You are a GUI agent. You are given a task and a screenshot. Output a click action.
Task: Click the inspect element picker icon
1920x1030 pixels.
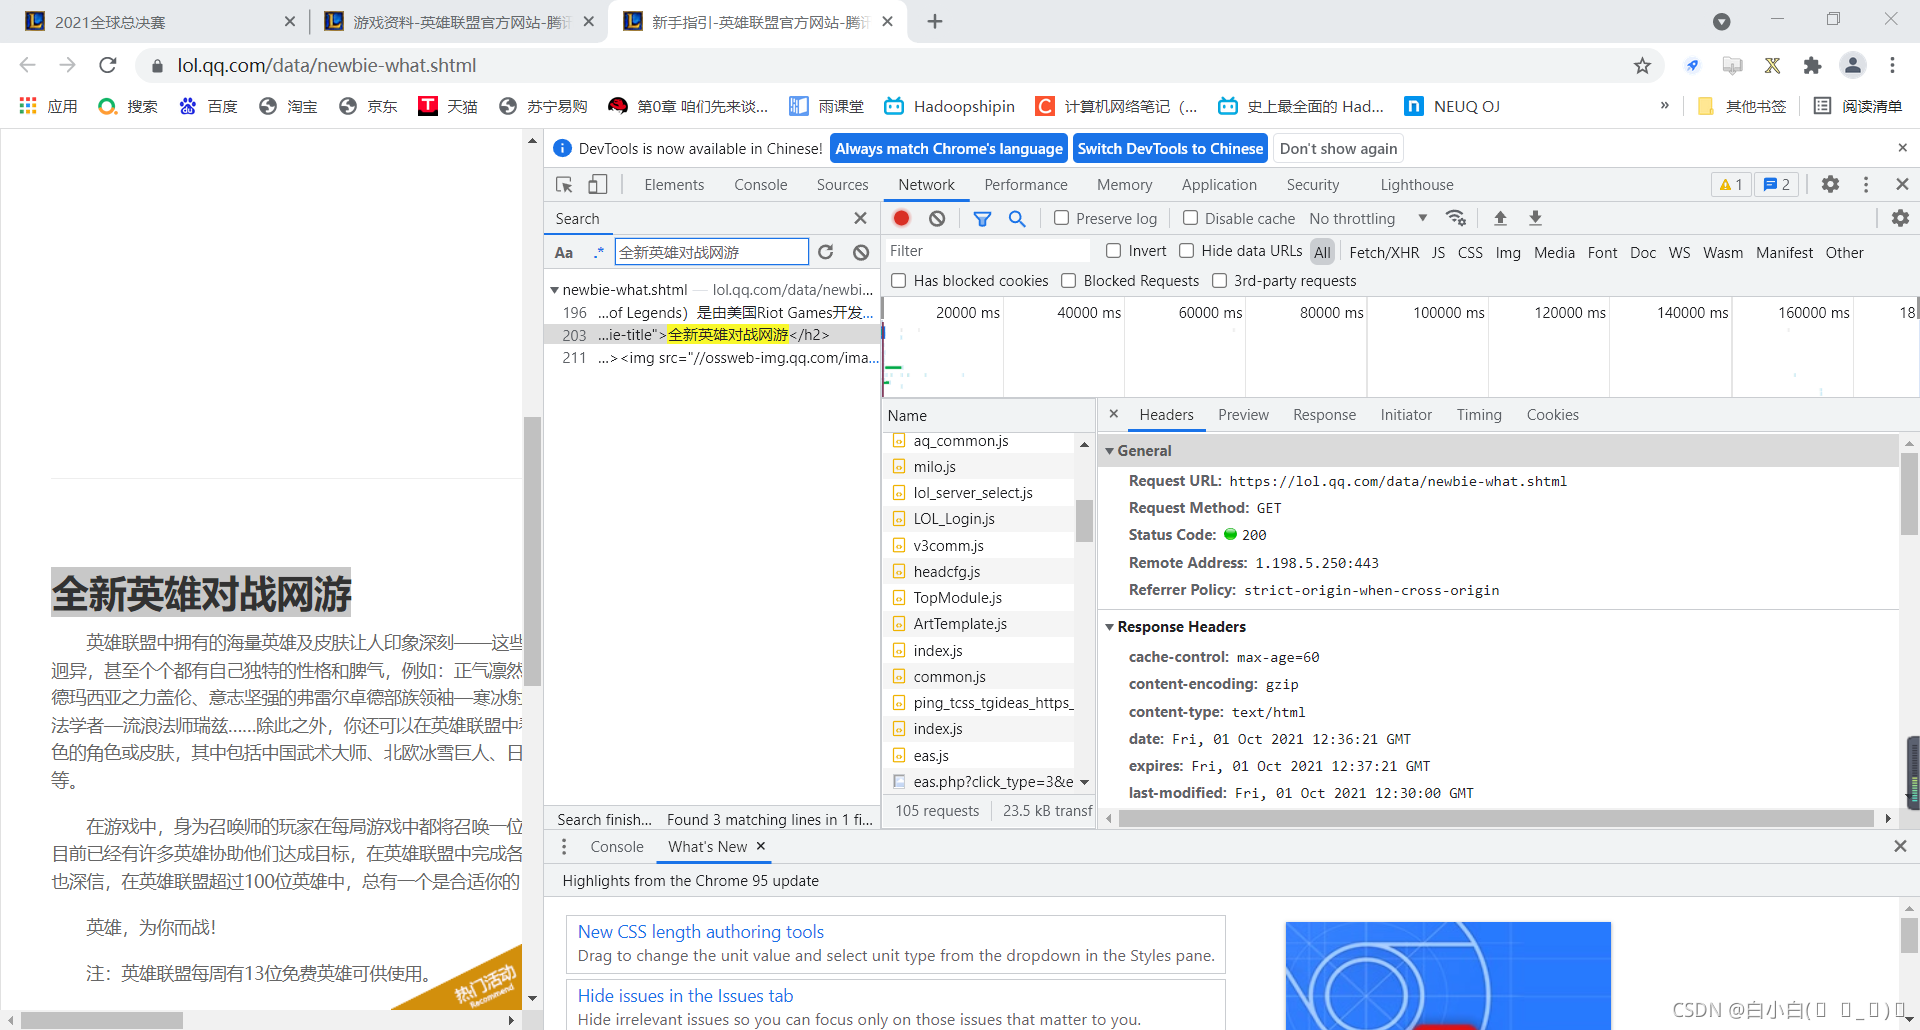565,185
